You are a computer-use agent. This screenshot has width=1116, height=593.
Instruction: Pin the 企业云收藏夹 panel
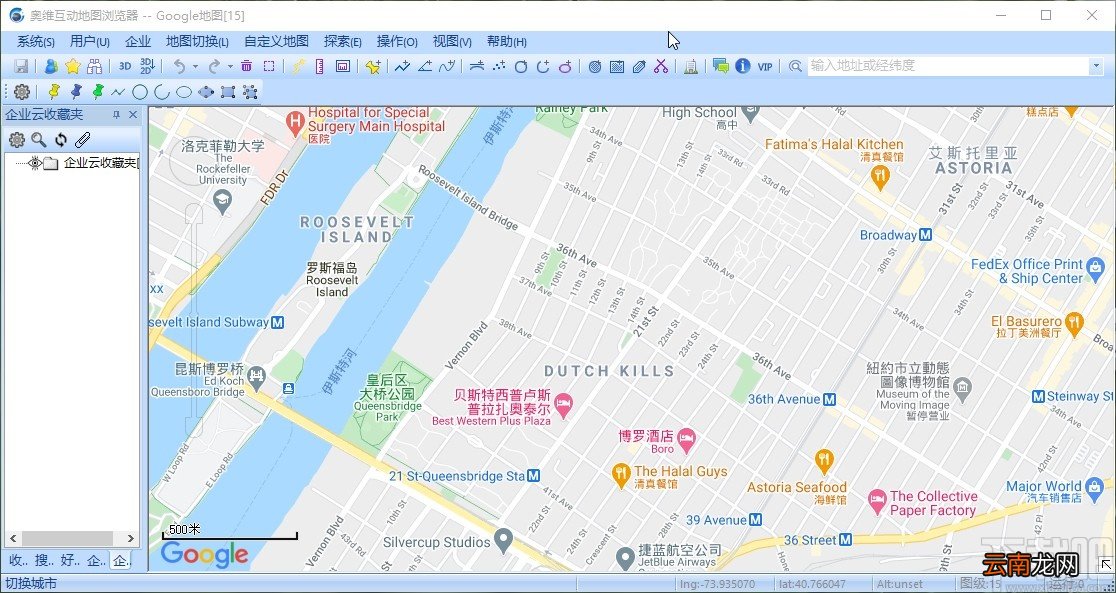[117, 115]
